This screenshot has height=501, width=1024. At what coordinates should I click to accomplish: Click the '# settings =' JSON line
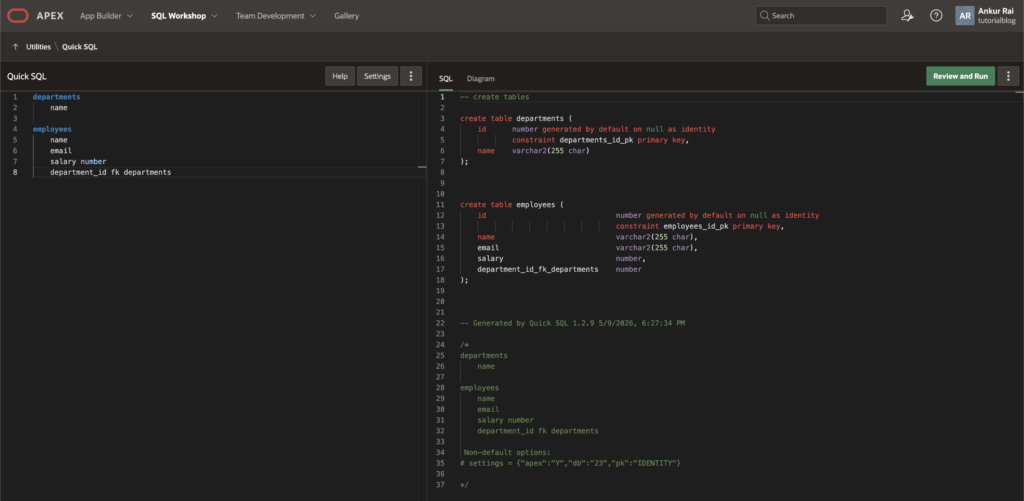click(570, 462)
